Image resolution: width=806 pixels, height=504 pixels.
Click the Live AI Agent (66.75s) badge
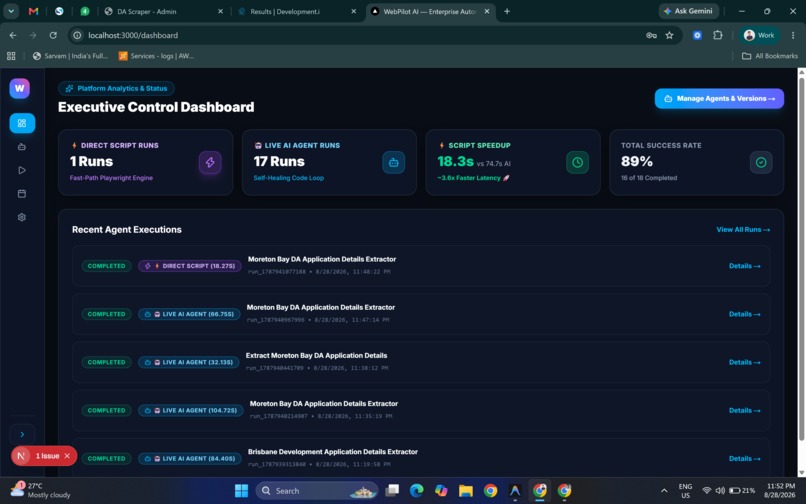pyautogui.click(x=189, y=314)
